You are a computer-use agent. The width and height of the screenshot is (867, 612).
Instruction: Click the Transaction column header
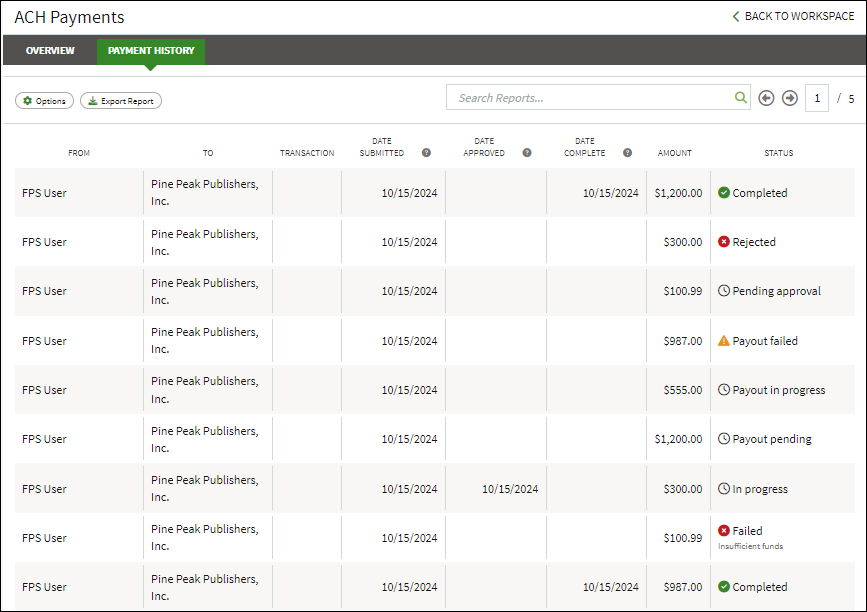pyautogui.click(x=307, y=153)
